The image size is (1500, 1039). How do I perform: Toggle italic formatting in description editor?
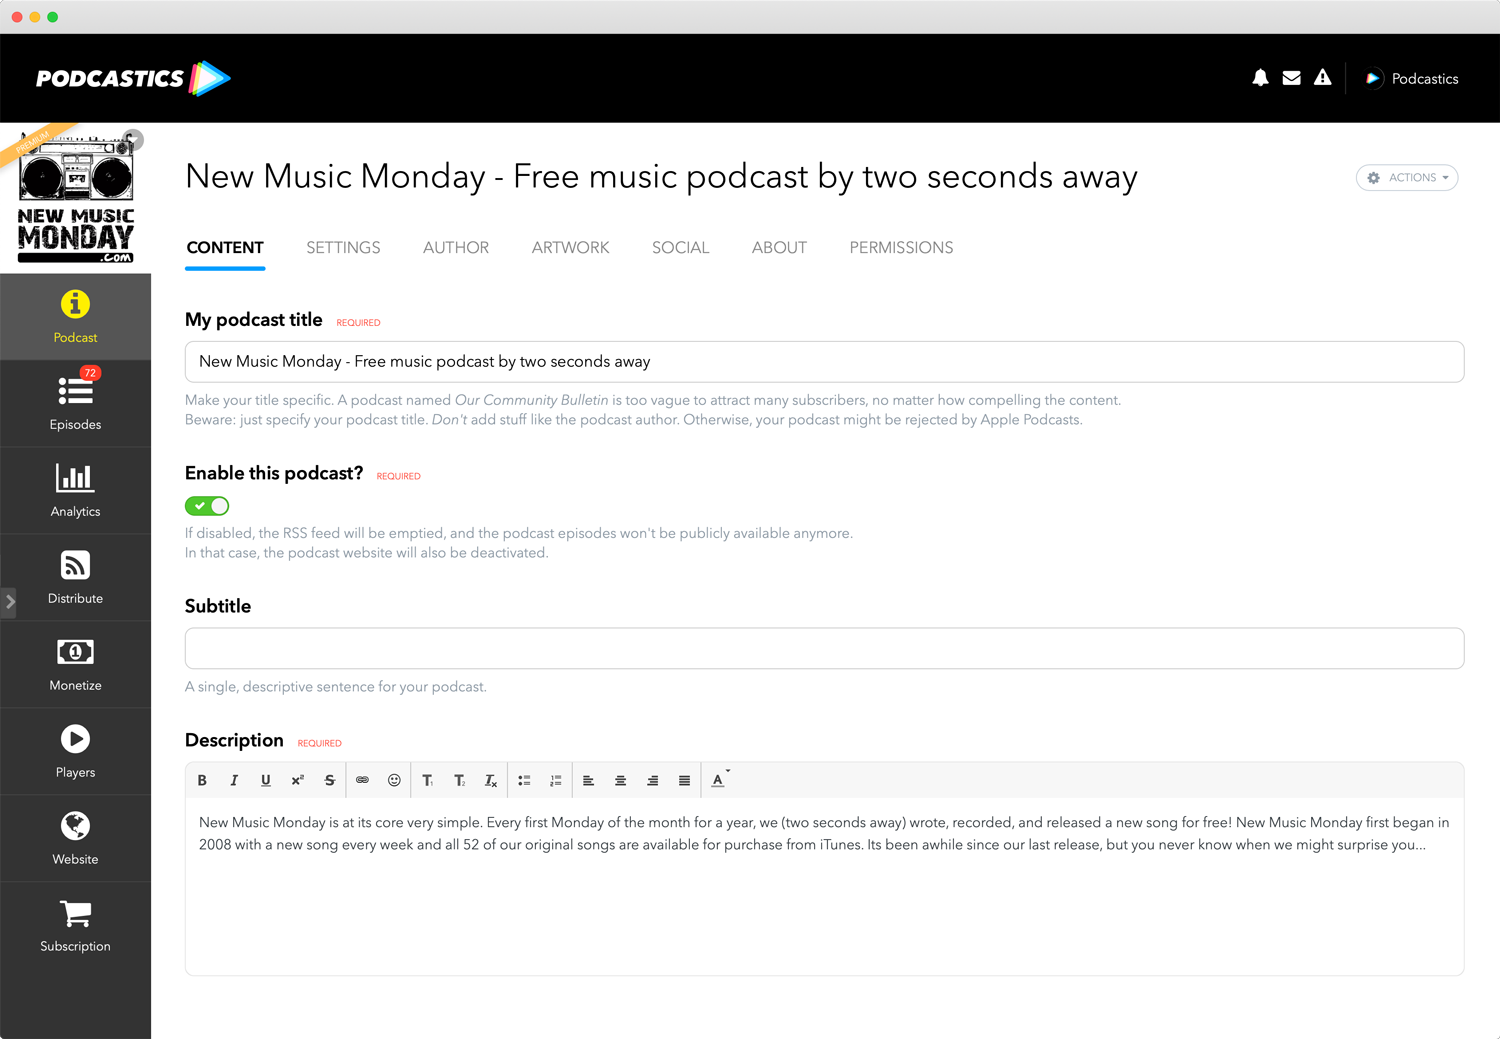(234, 781)
